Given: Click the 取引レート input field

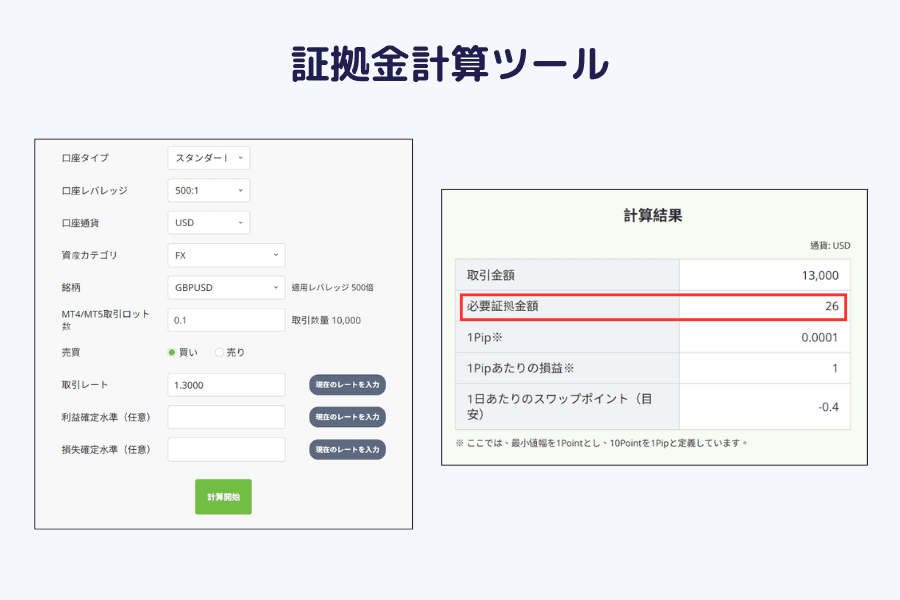Looking at the screenshot, I should (x=226, y=385).
